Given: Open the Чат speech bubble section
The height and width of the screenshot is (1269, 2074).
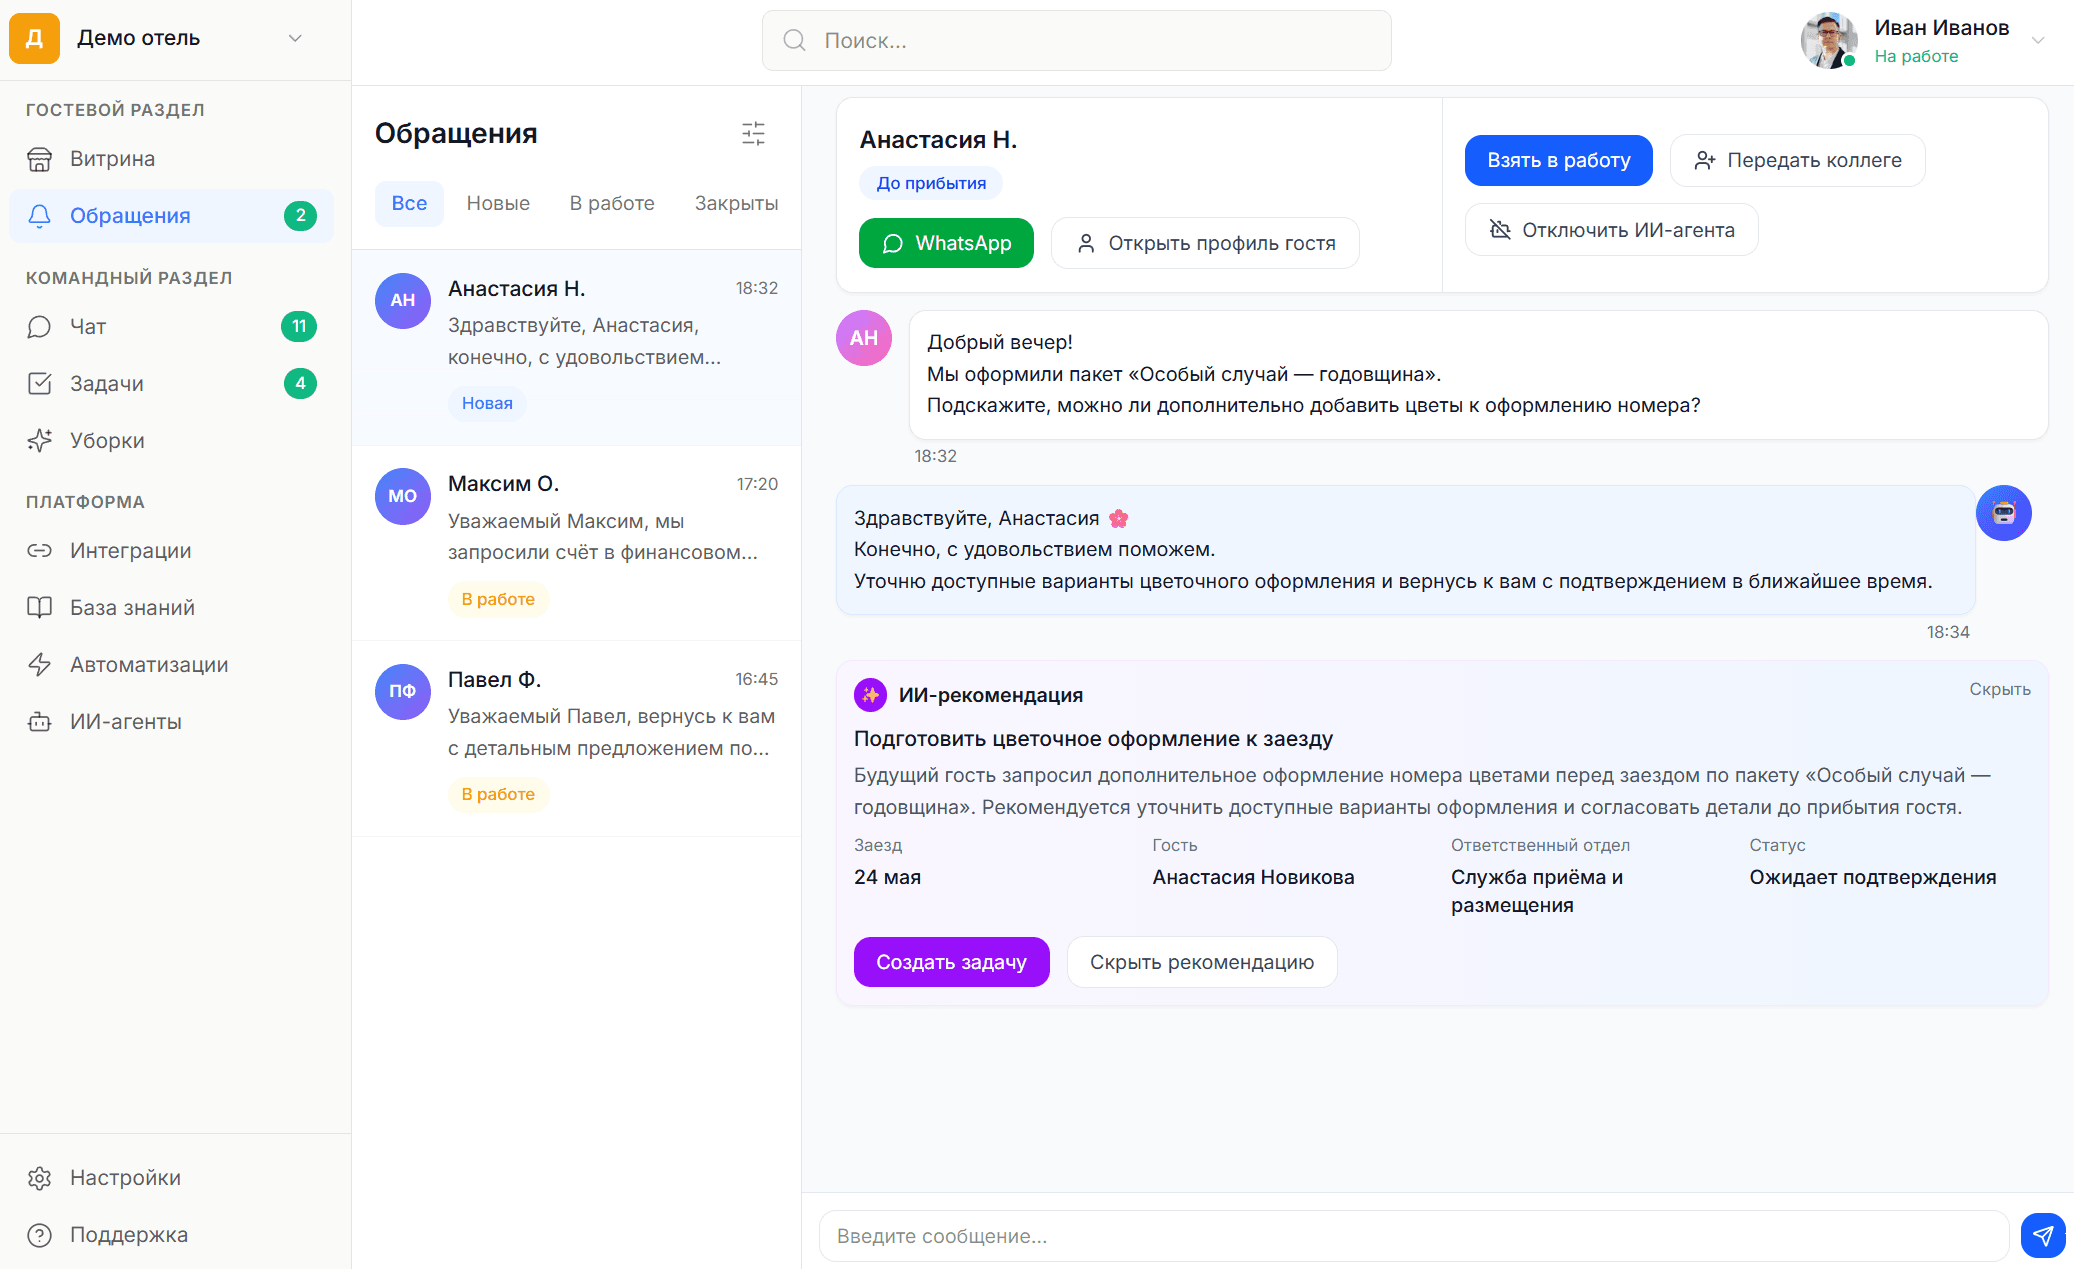Looking at the screenshot, I should tap(171, 327).
